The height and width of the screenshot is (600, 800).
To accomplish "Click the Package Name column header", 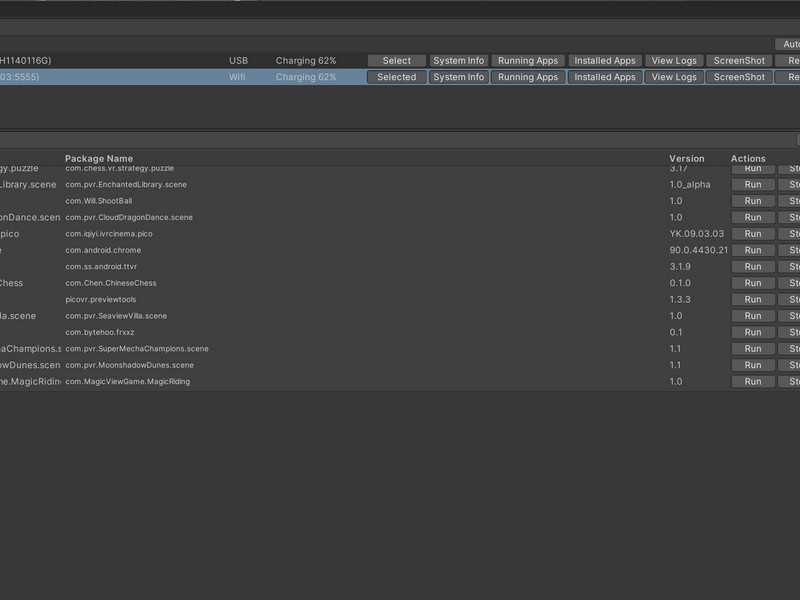I will [99, 159].
